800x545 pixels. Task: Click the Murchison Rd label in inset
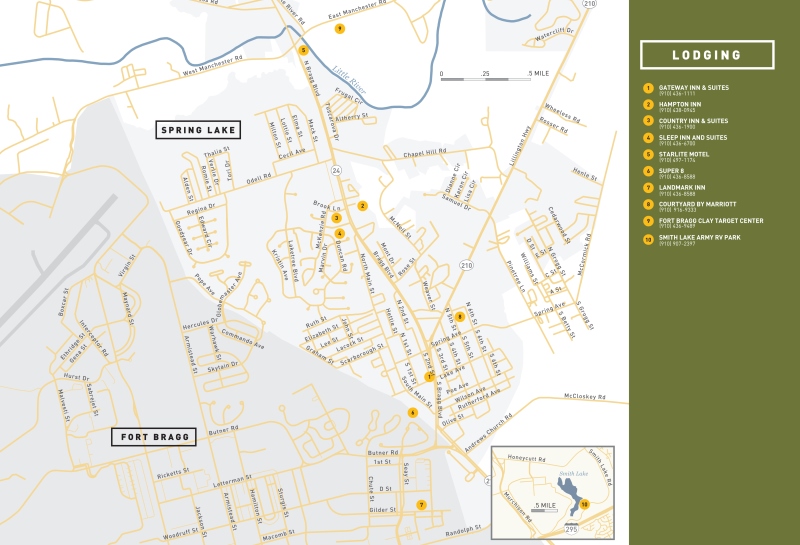click(x=518, y=507)
